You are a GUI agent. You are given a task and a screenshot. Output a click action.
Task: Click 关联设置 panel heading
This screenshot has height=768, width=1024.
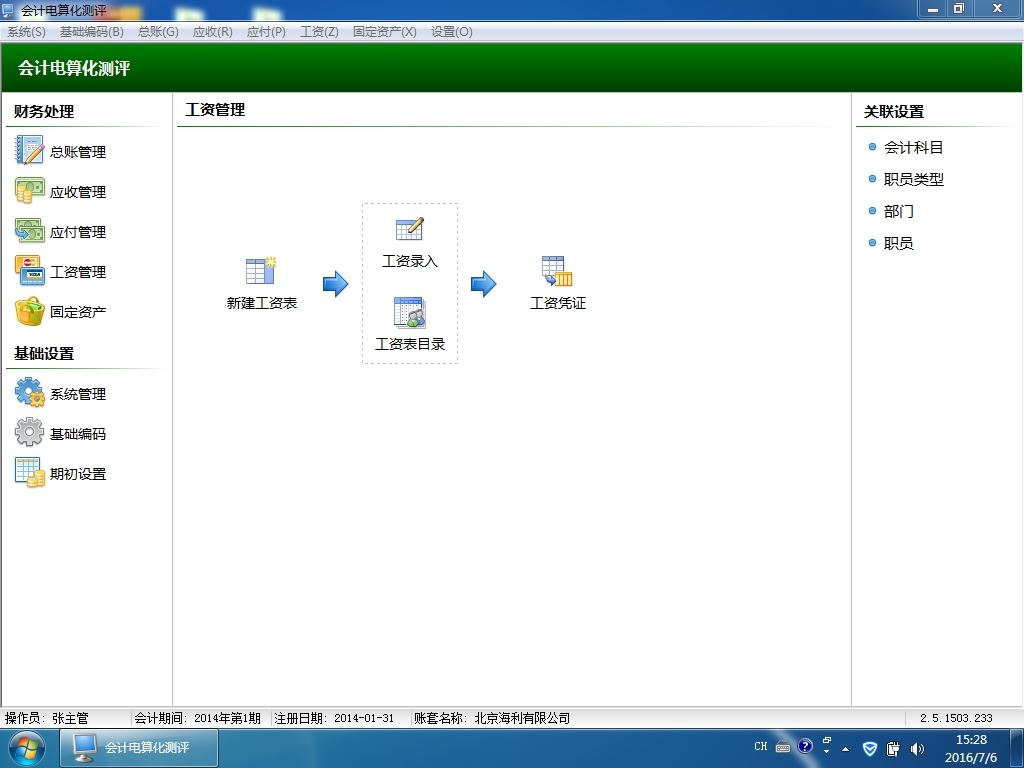coord(893,112)
